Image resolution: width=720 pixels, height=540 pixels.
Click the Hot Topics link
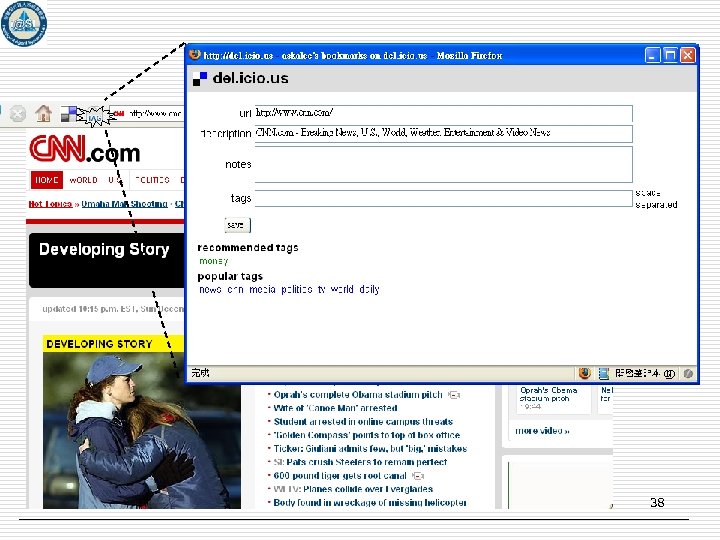[x=51, y=204]
